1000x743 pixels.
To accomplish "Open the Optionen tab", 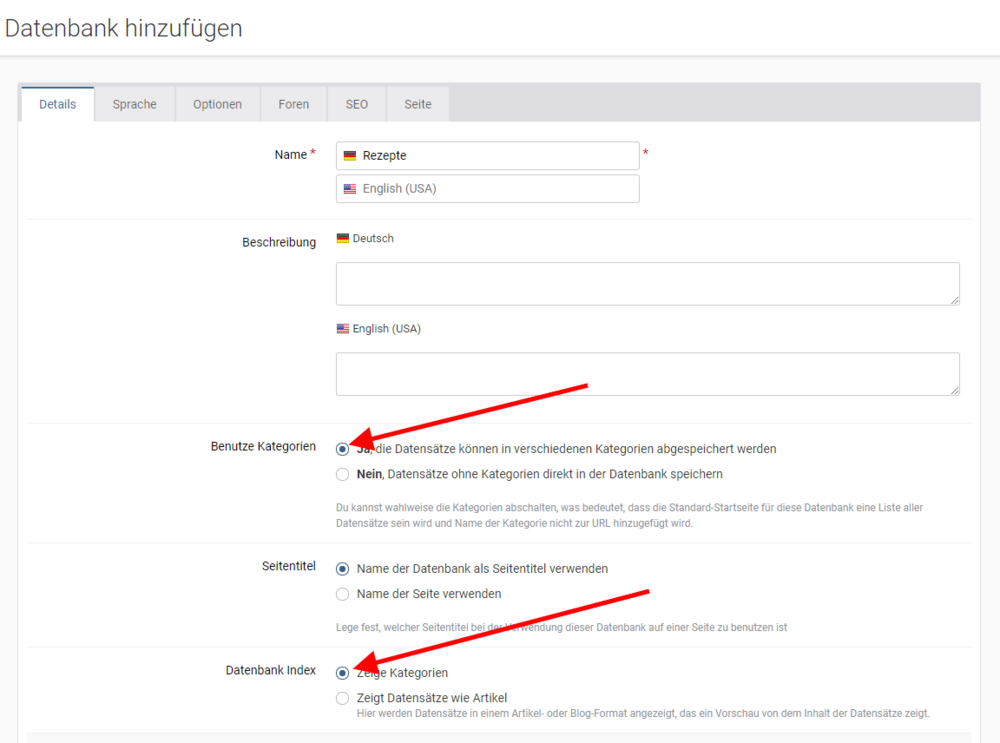I will 217,103.
